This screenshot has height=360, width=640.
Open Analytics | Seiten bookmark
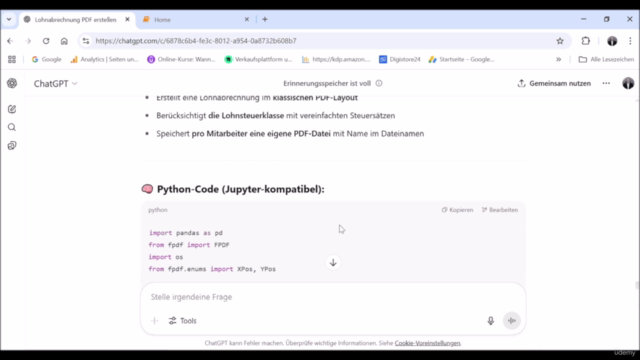tap(104, 59)
